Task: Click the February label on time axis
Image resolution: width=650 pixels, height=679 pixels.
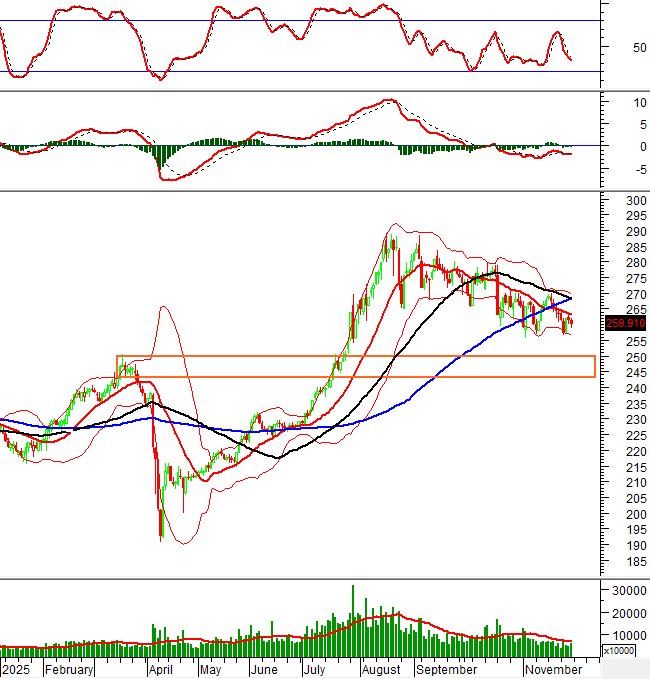Action: (x=69, y=669)
